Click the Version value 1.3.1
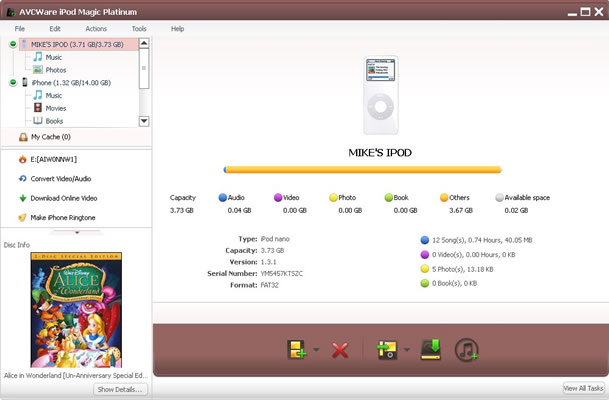 tap(268, 262)
